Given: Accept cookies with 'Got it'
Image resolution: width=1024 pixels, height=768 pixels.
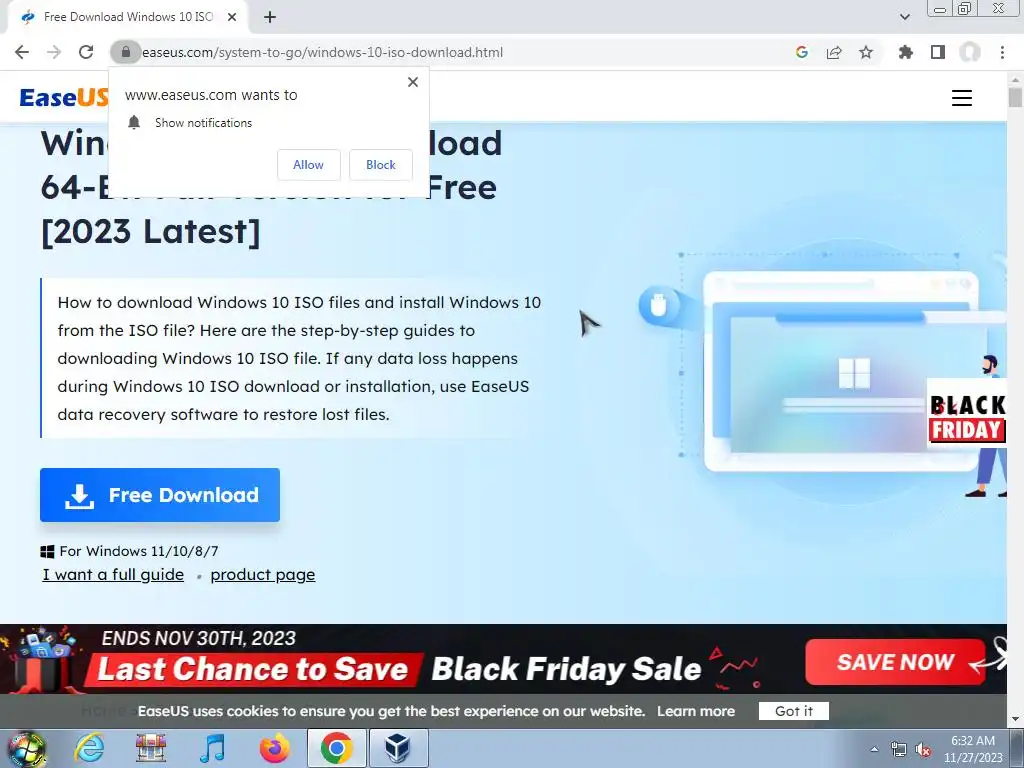Looking at the screenshot, I should (x=793, y=711).
